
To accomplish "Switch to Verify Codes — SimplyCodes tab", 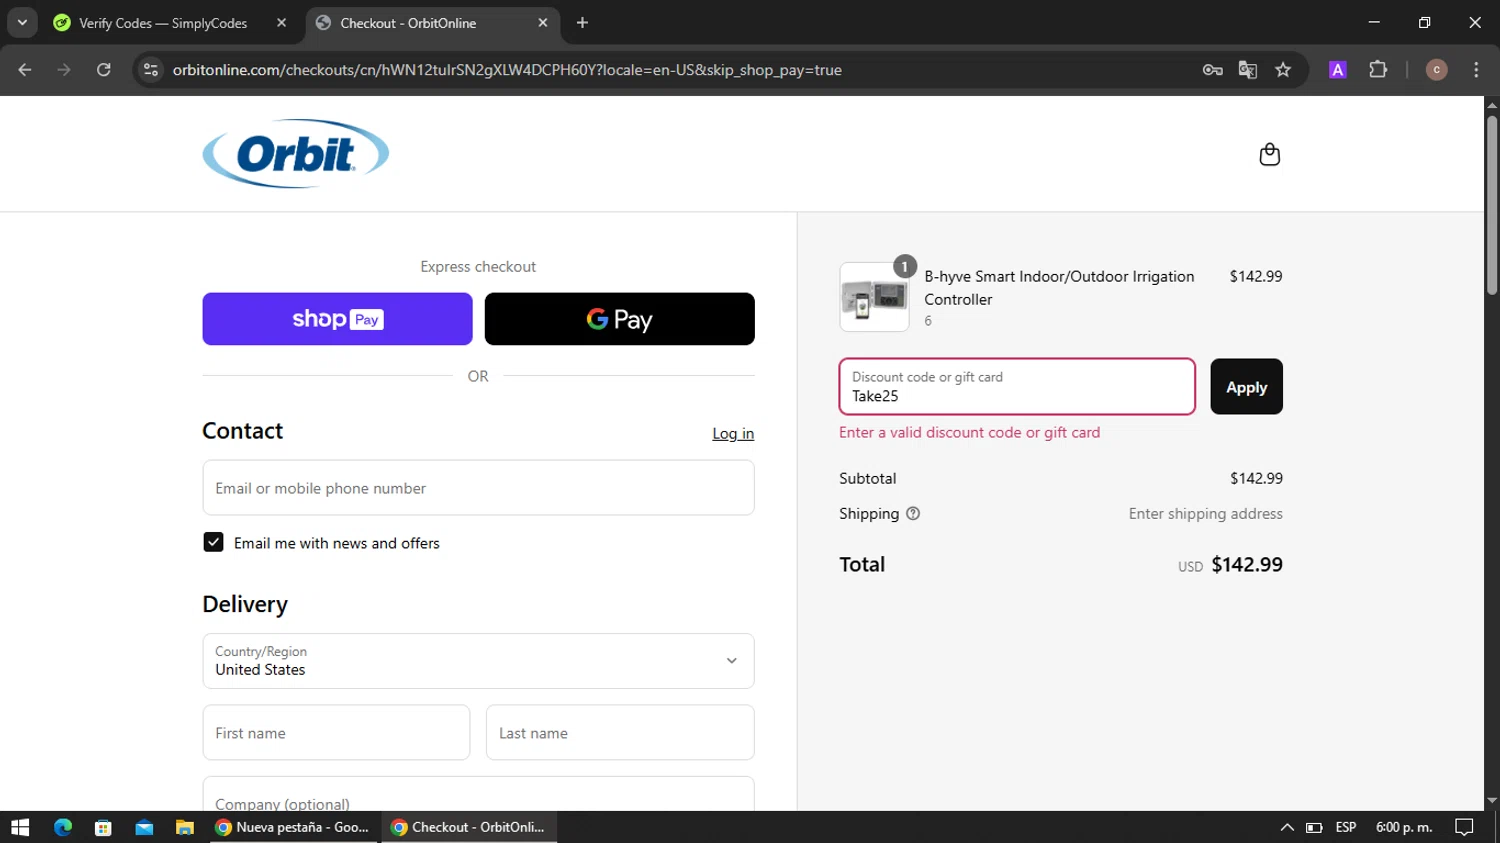I will pos(163,23).
